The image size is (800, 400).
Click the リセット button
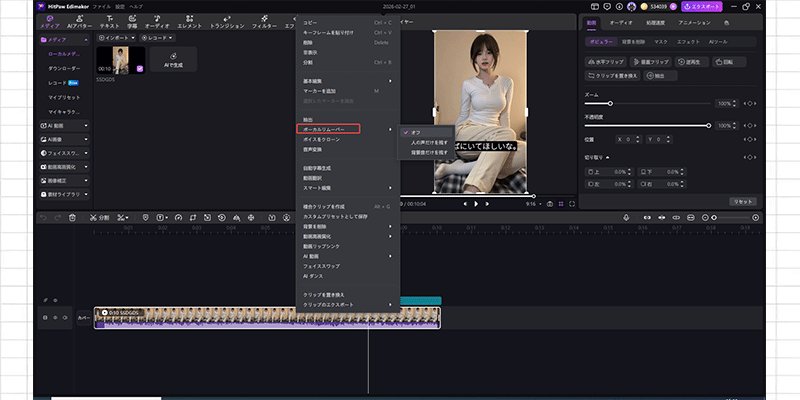point(742,202)
